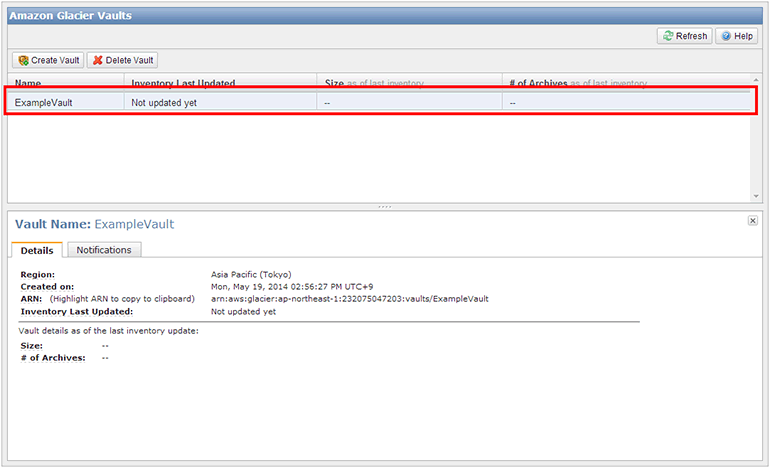The width and height of the screenshot is (770, 468).
Task: Sort by Inventory Last Updated column header
Action: (183, 83)
